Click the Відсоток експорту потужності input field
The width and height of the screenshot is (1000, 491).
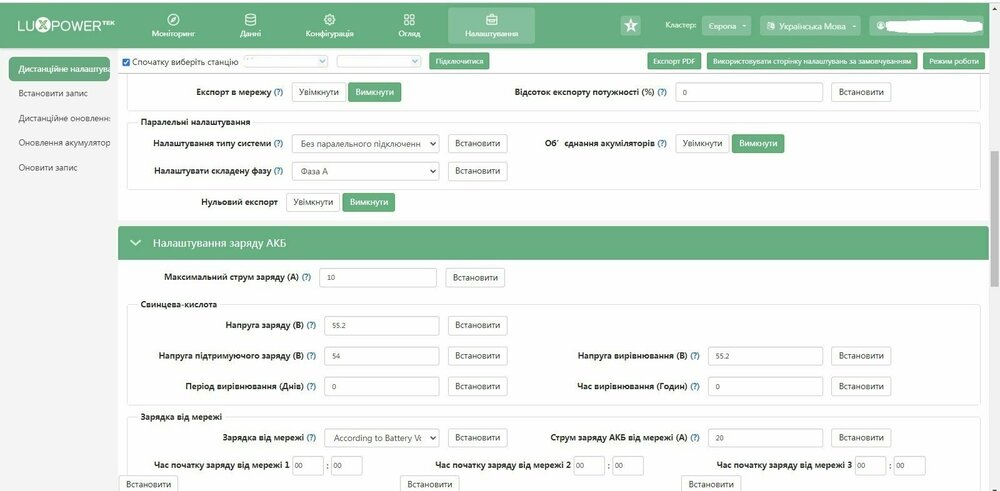point(749,92)
